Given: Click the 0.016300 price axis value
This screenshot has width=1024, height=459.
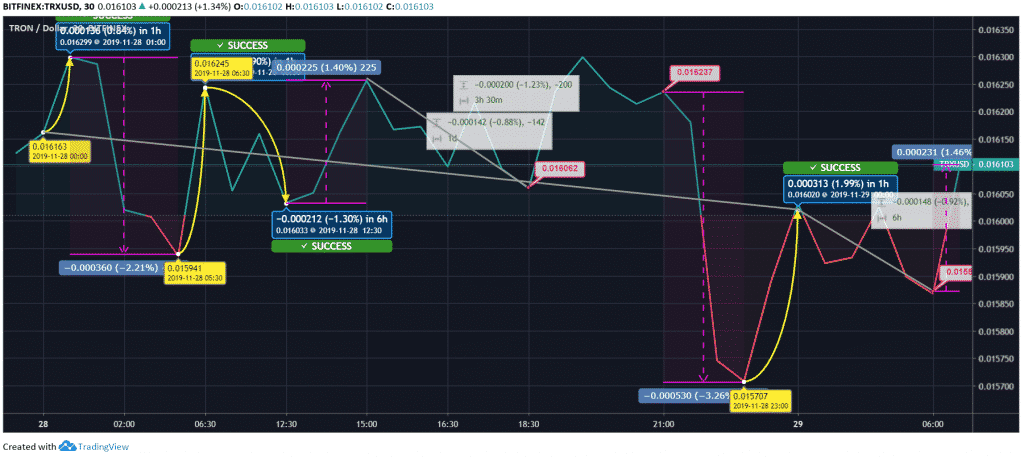Looking at the screenshot, I should pyautogui.click(x=996, y=57).
